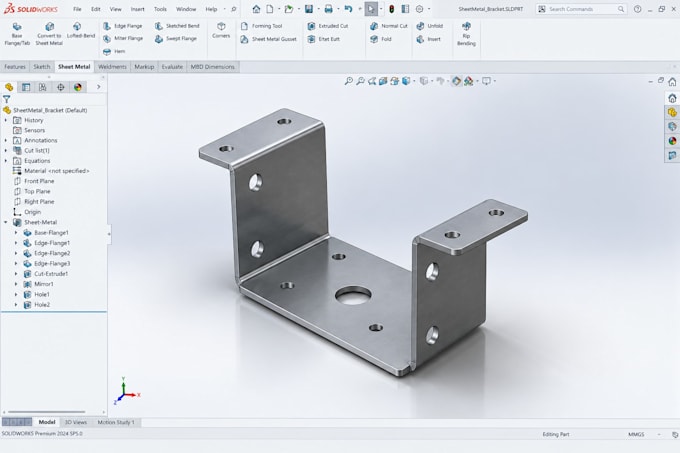Select the Origin item

27,212
